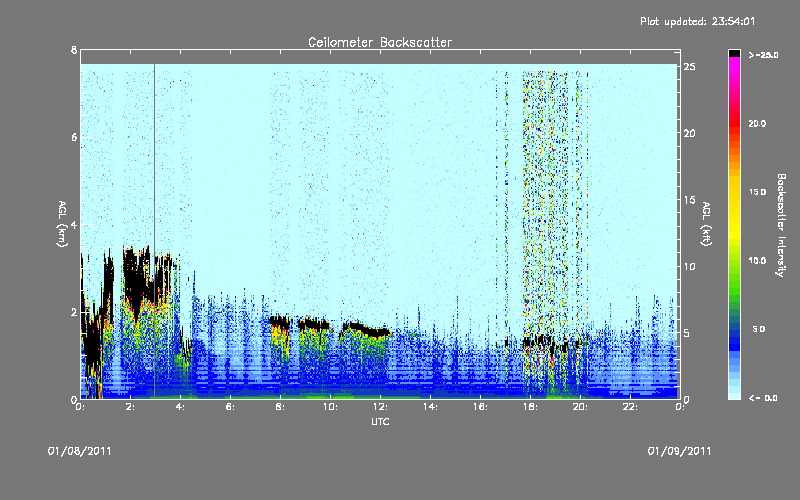Click the 'Ceilometer Backscatter' plot title

(380, 42)
